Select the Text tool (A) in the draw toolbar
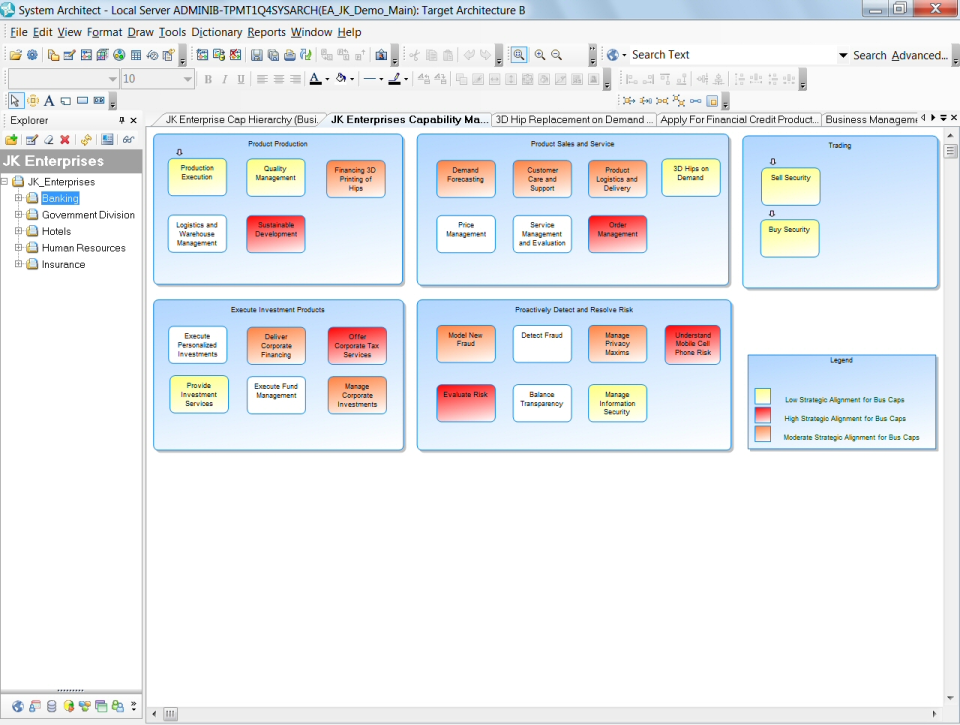 [48, 100]
